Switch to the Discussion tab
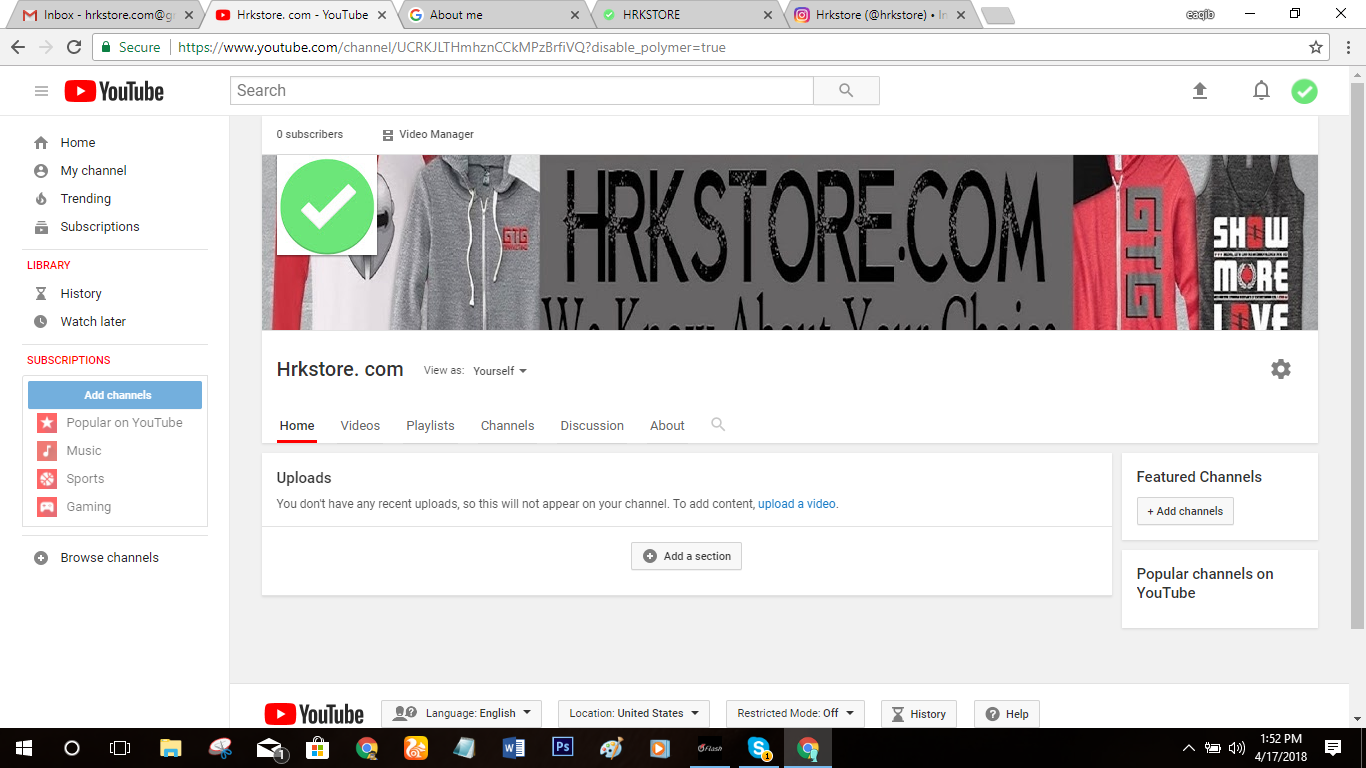The image size is (1366, 768). click(592, 426)
